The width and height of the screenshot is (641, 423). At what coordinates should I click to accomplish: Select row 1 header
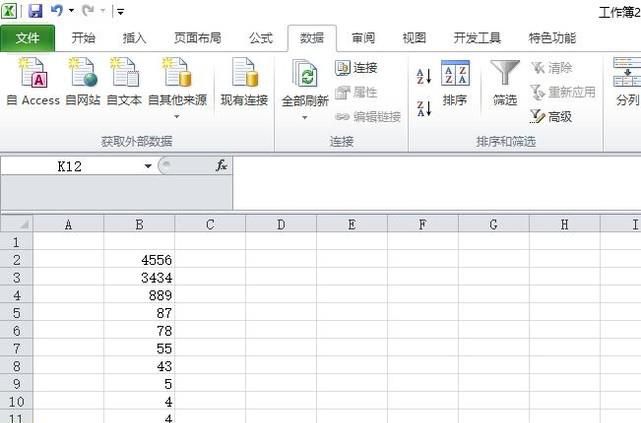click(x=16, y=242)
